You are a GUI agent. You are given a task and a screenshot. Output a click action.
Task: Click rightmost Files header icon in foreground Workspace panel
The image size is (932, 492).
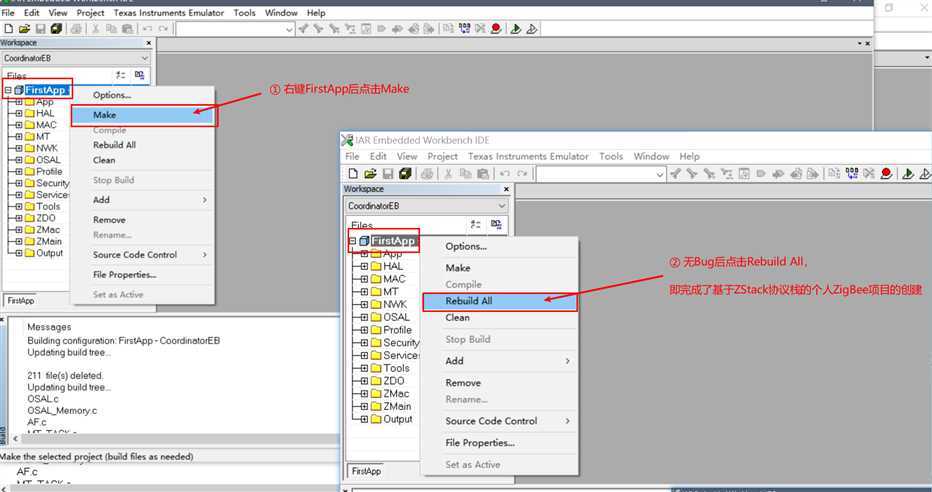pyautogui.click(x=496, y=224)
